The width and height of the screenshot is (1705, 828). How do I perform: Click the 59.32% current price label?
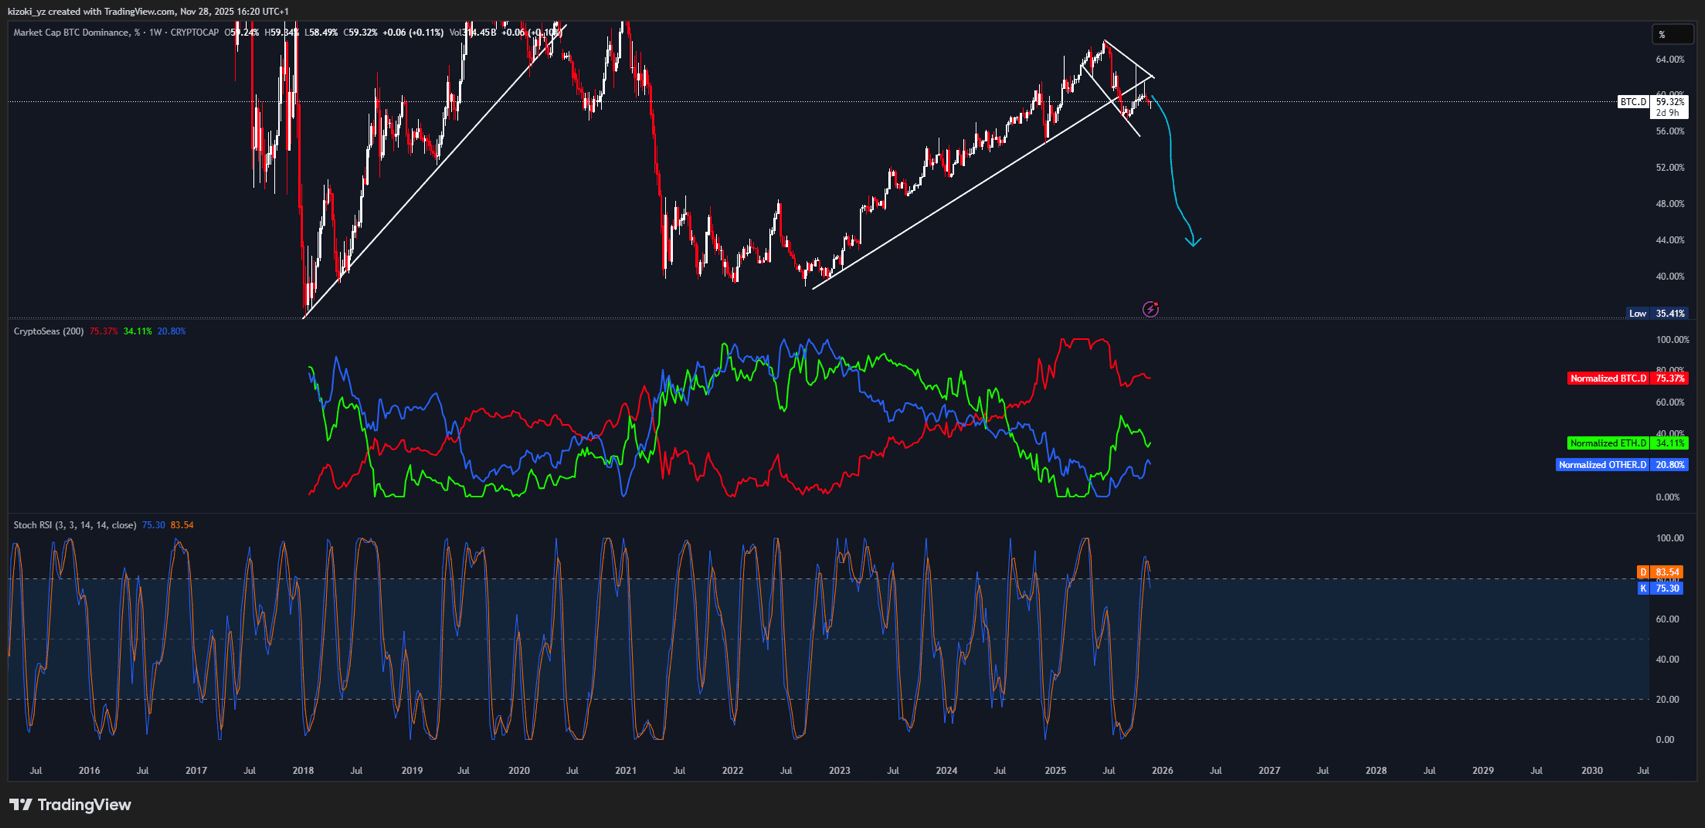pyautogui.click(x=1669, y=102)
